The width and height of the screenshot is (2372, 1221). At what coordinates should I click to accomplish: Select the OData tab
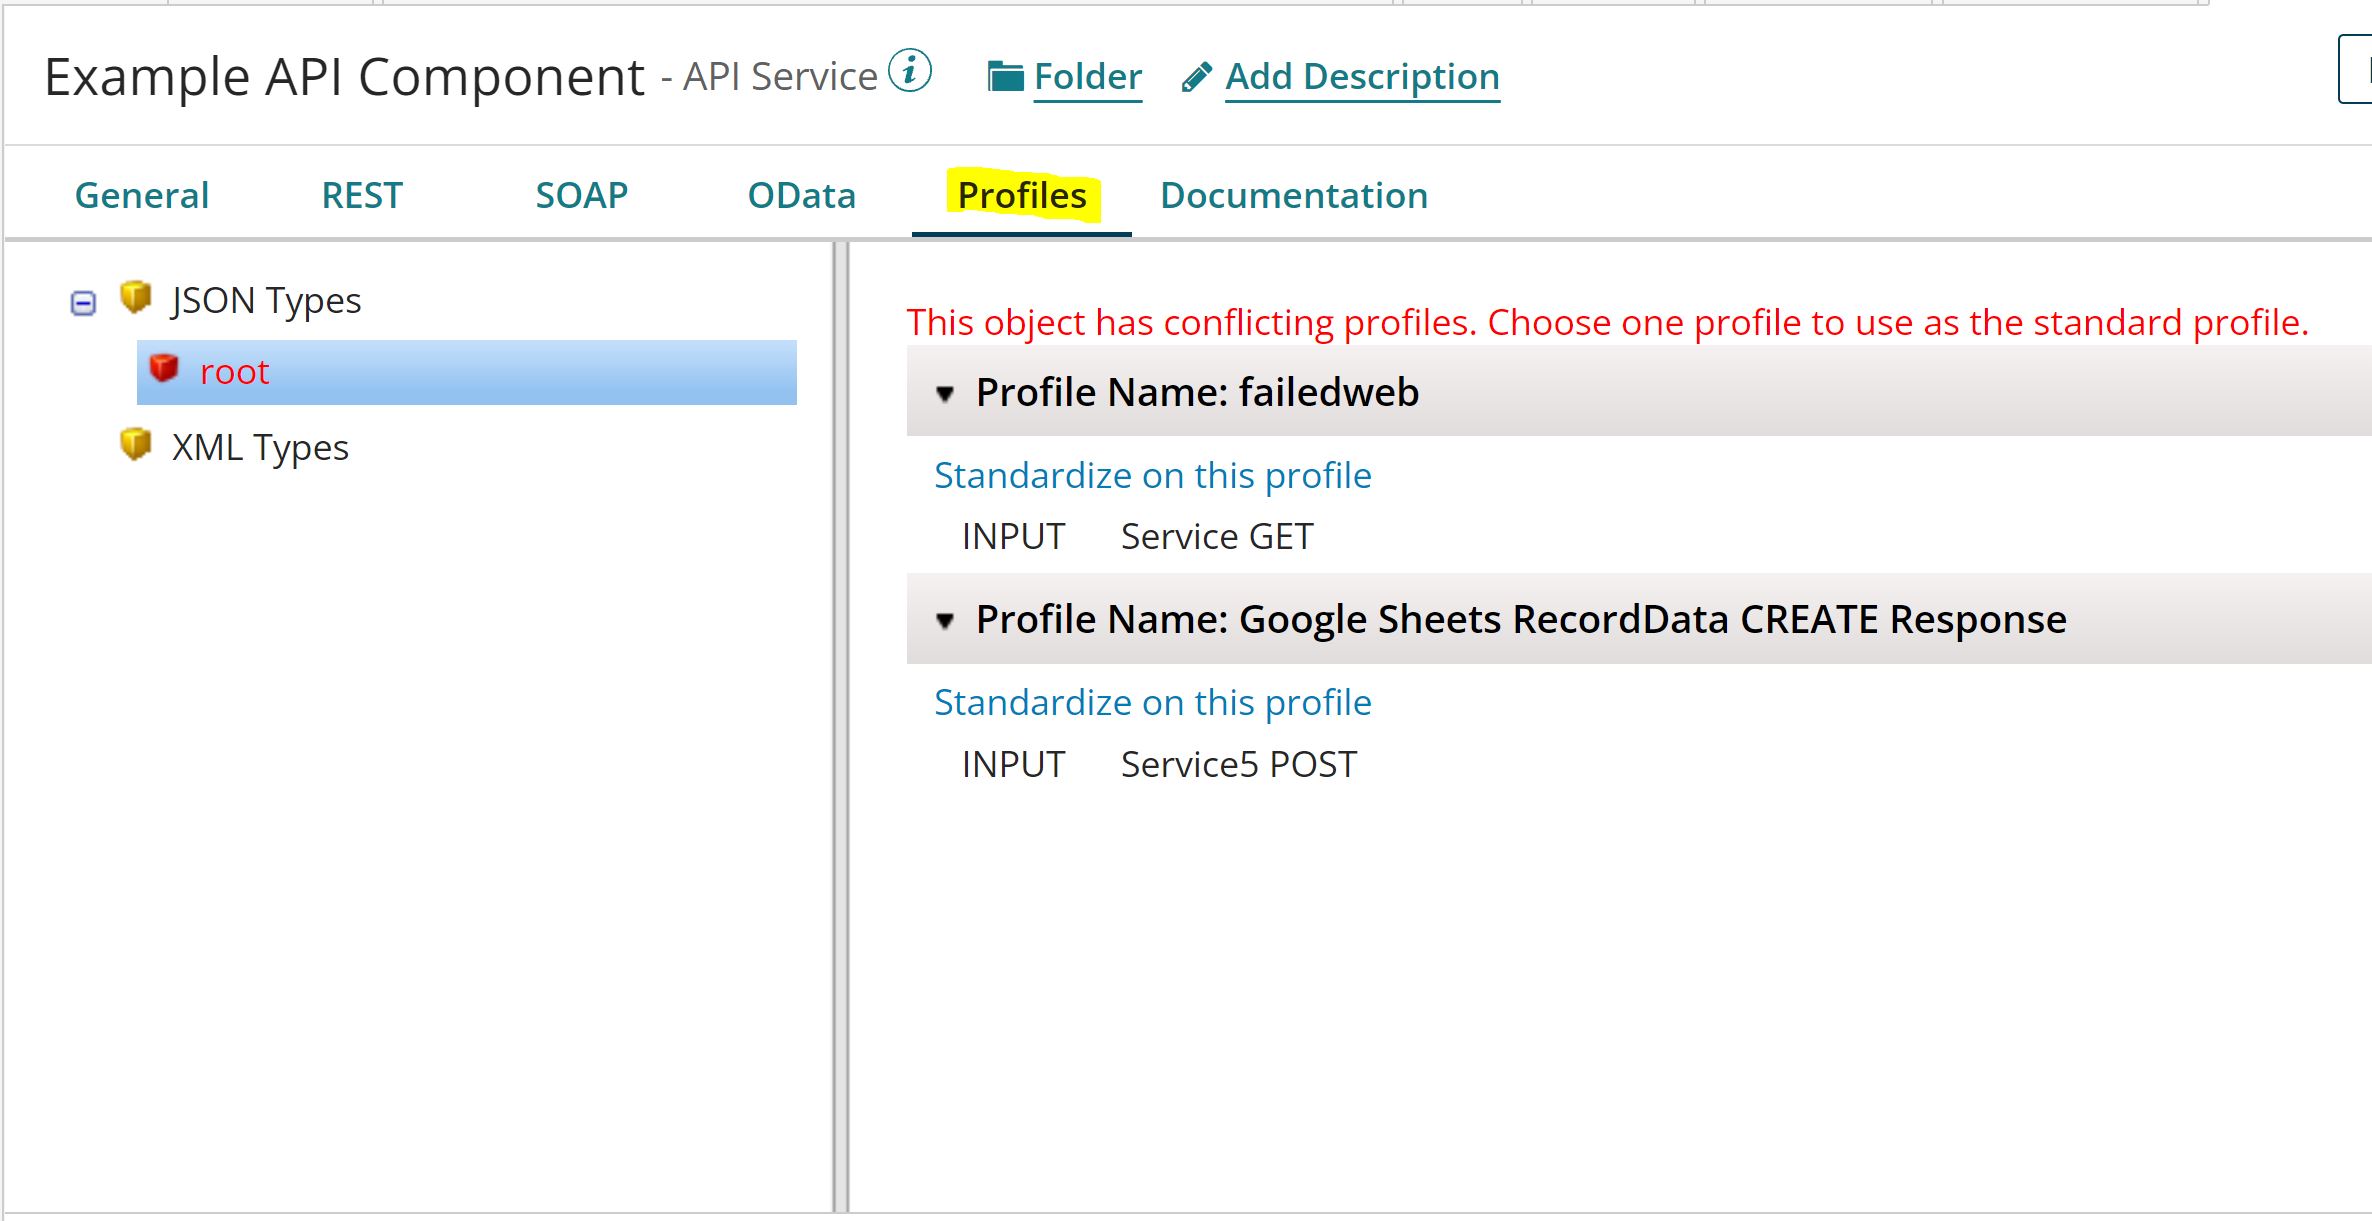pos(801,195)
